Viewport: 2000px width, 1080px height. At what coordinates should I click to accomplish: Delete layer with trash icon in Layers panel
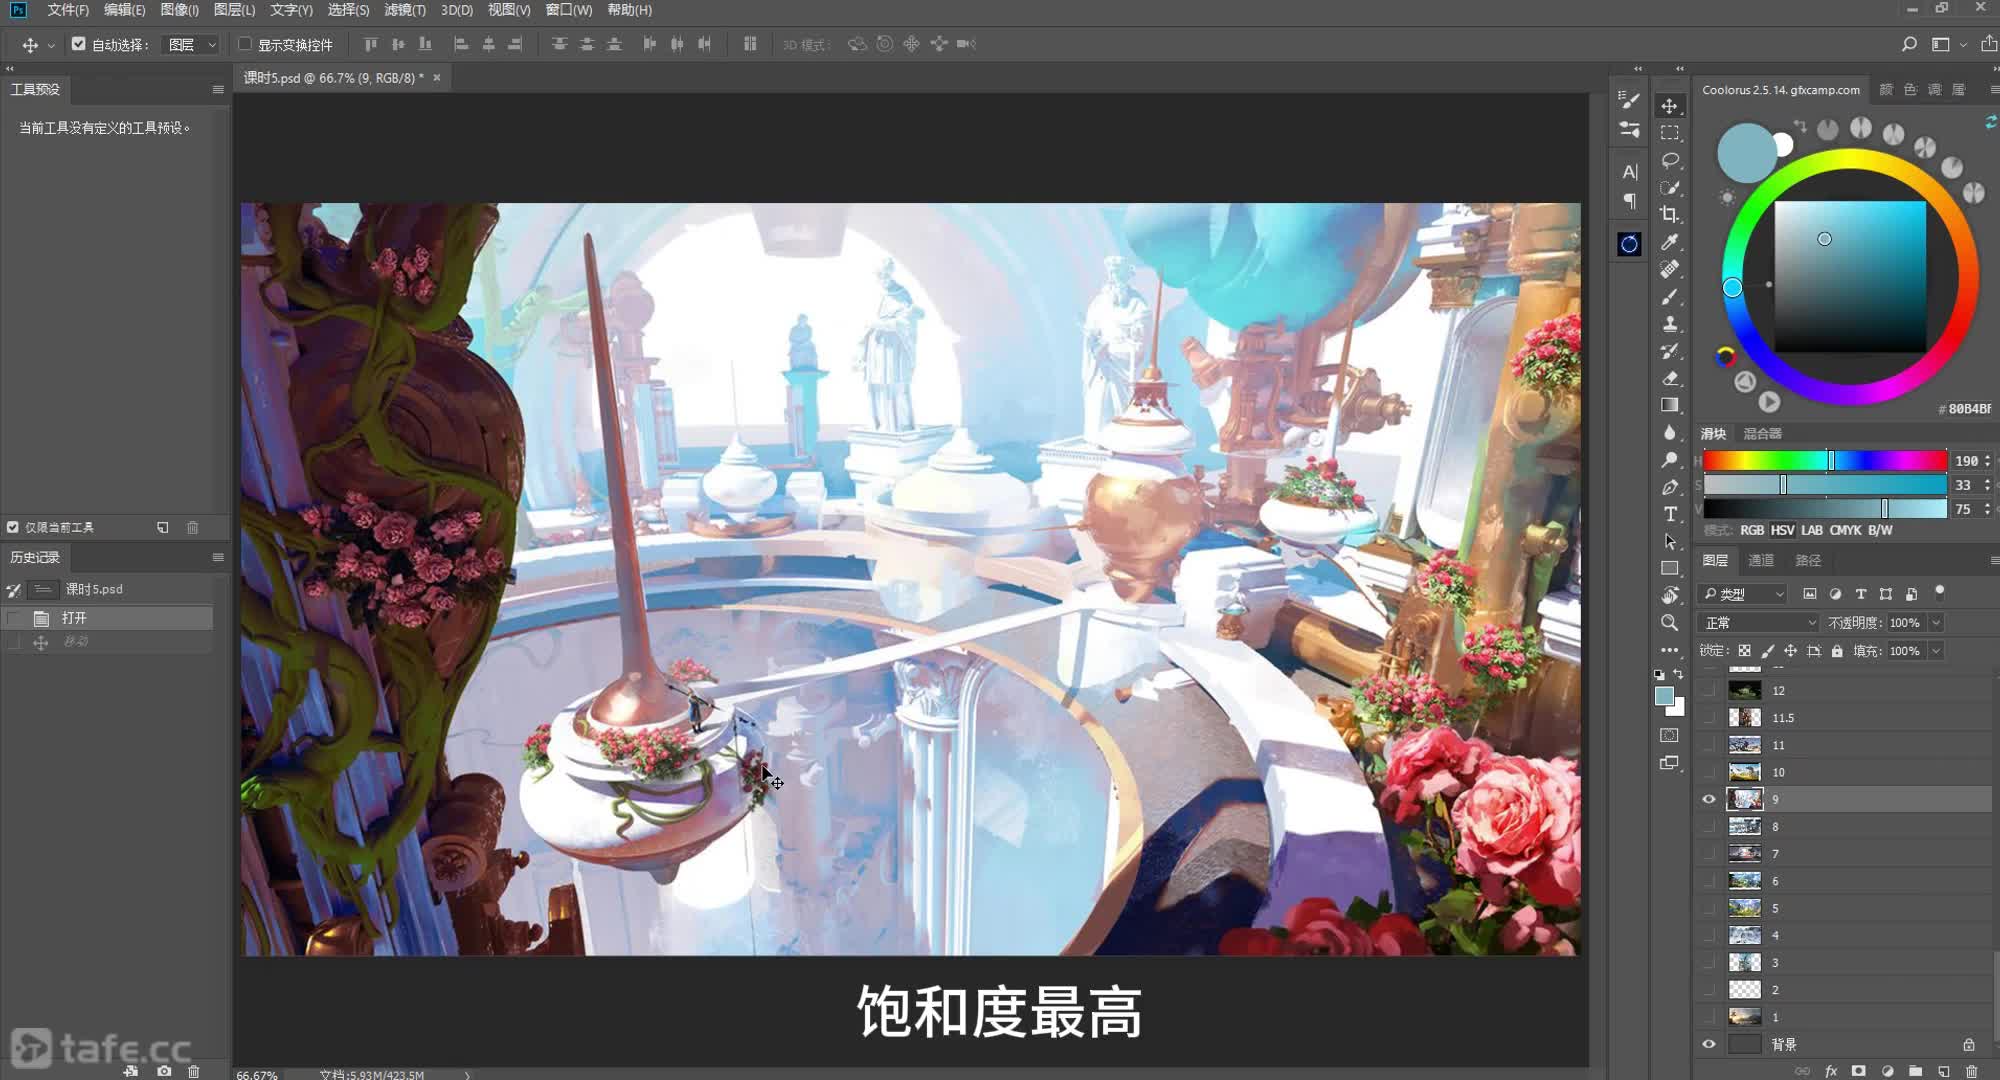pyautogui.click(x=1971, y=1071)
